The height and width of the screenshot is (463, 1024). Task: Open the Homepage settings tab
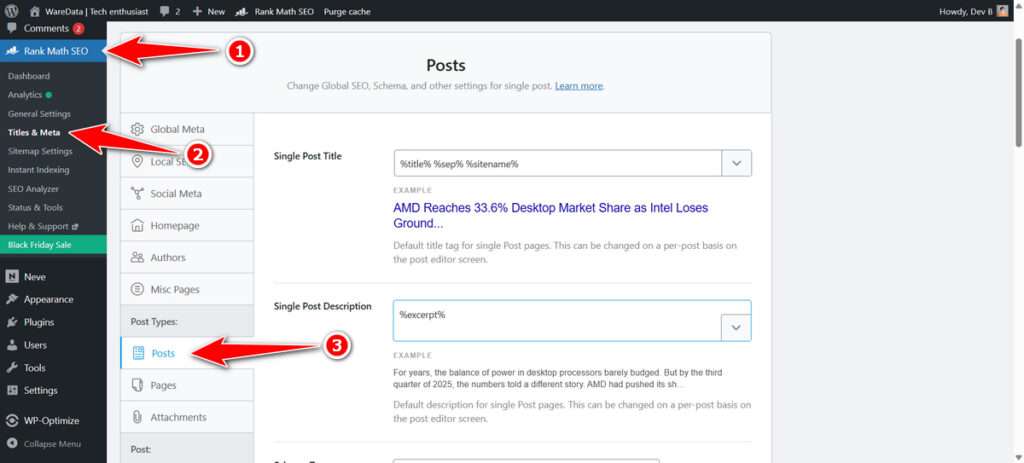(x=187, y=225)
